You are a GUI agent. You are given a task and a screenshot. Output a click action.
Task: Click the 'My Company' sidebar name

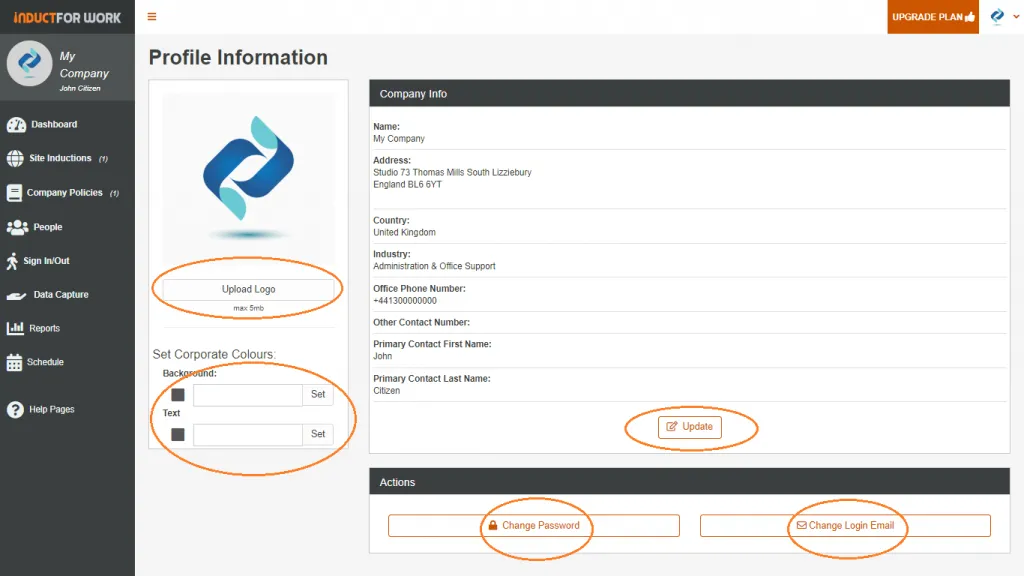tap(84, 65)
